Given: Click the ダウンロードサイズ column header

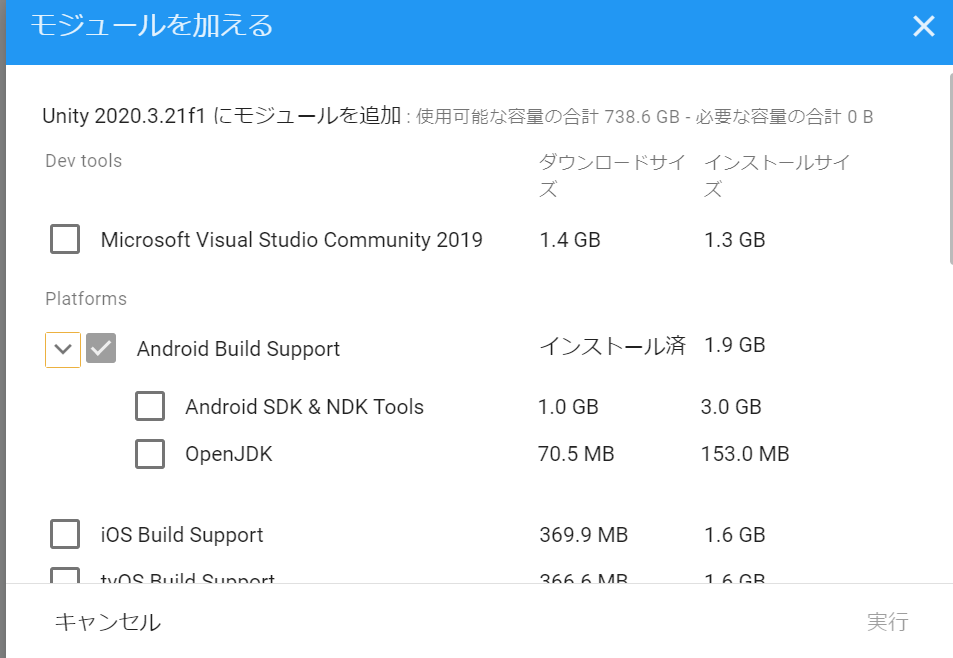Looking at the screenshot, I should tap(612, 175).
